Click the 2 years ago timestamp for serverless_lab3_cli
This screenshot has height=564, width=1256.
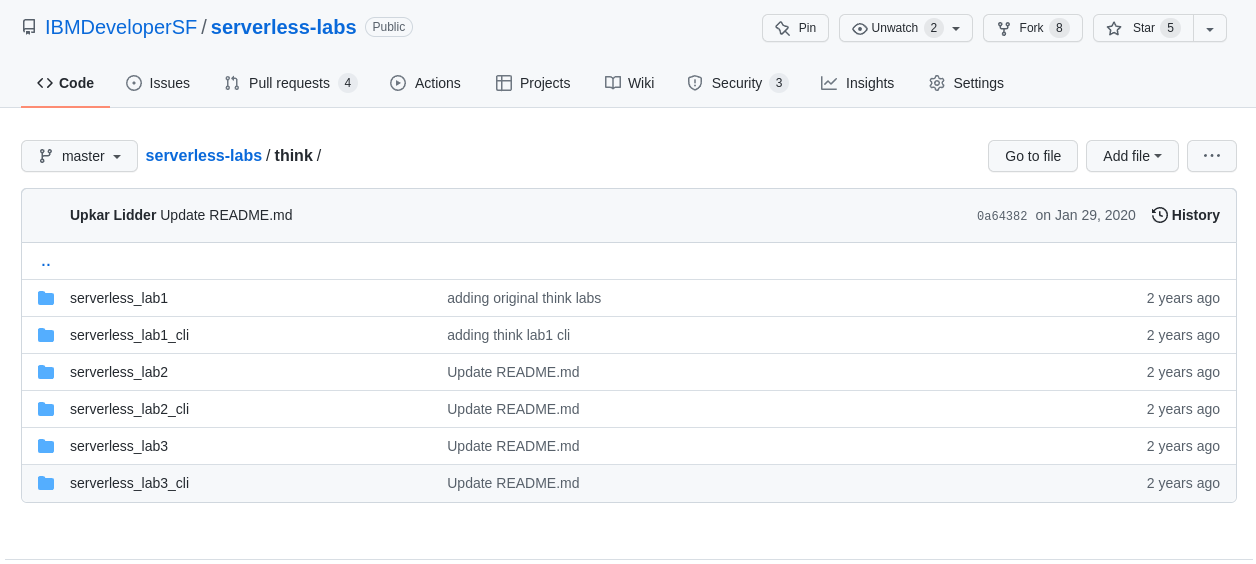[1183, 483]
